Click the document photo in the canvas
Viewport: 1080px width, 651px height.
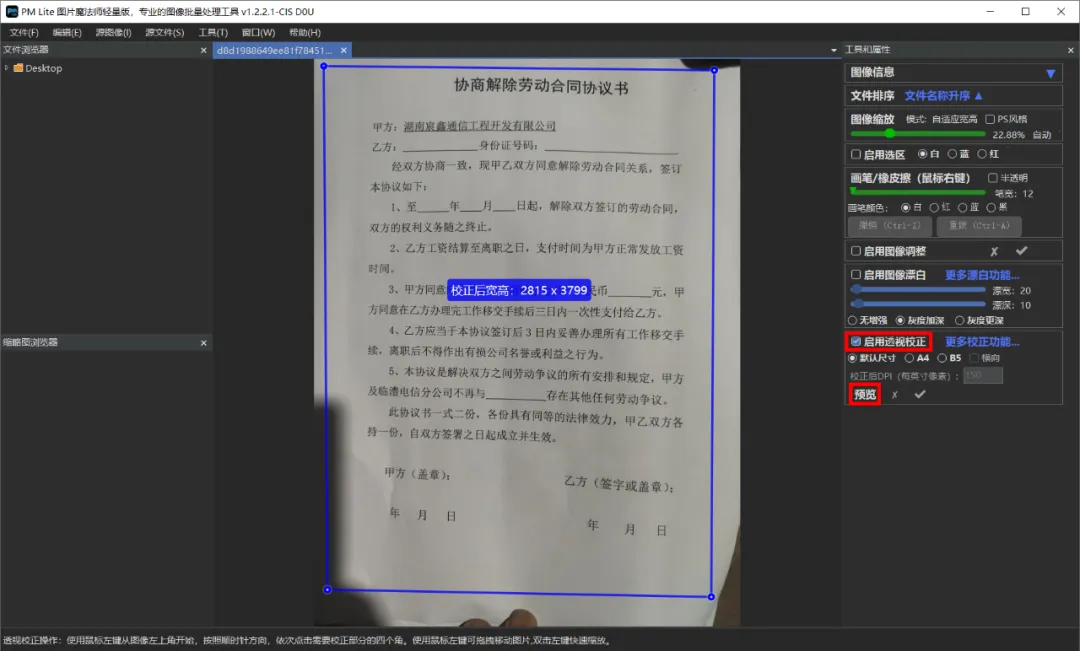point(527,344)
